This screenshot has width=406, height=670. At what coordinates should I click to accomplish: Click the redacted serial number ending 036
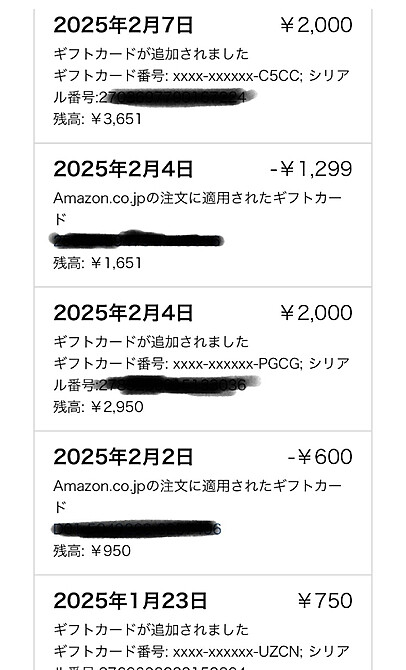[179, 385]
